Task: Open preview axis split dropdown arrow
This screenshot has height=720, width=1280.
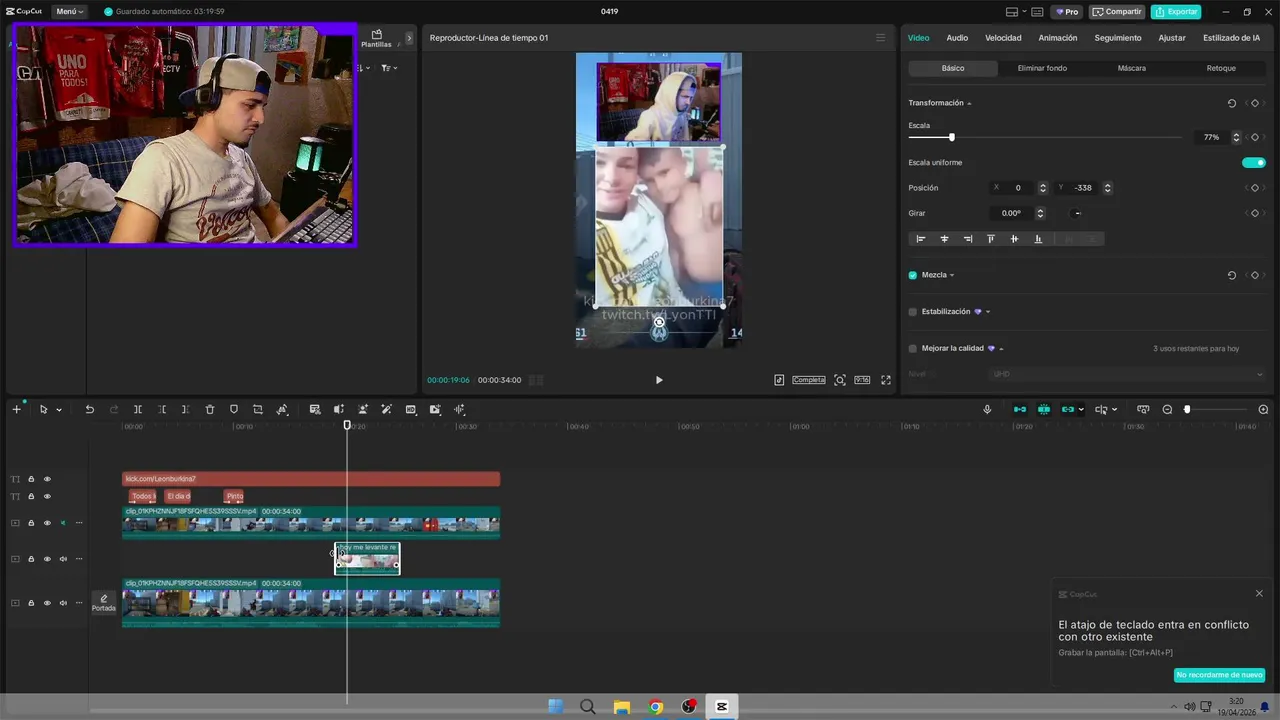Action: click(1114, 410)
